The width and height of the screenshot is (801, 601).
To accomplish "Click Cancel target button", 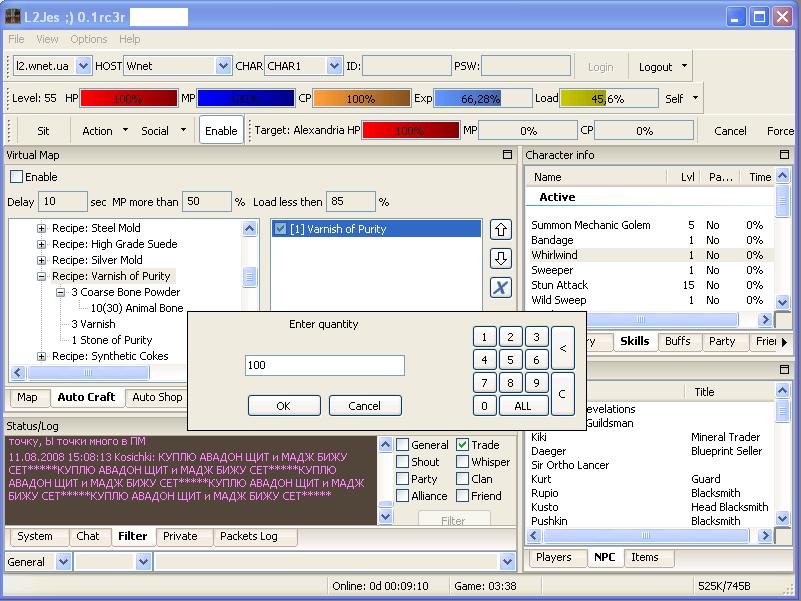I will pos(730,131).
